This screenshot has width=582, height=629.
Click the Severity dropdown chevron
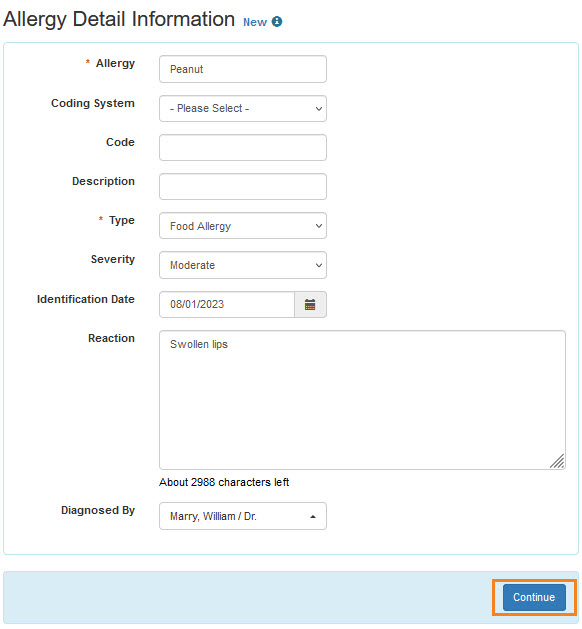[319, 265]
